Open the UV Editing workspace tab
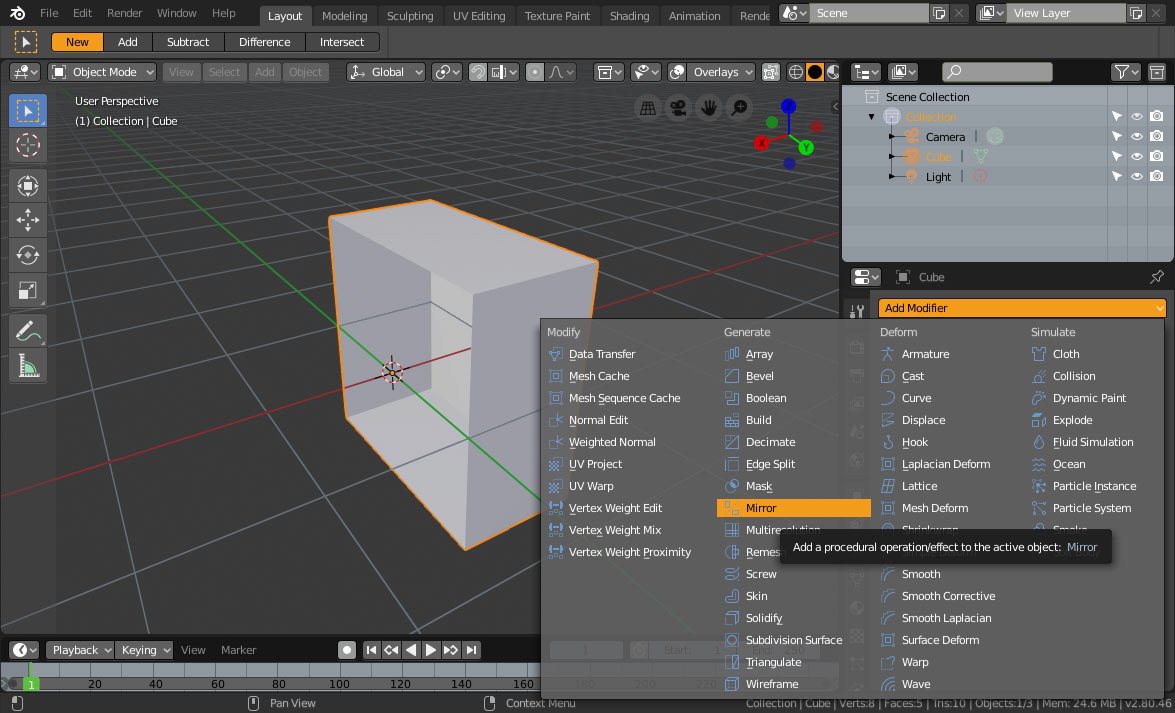This screenshot has width=1175, height=713. tap(479, 16)
